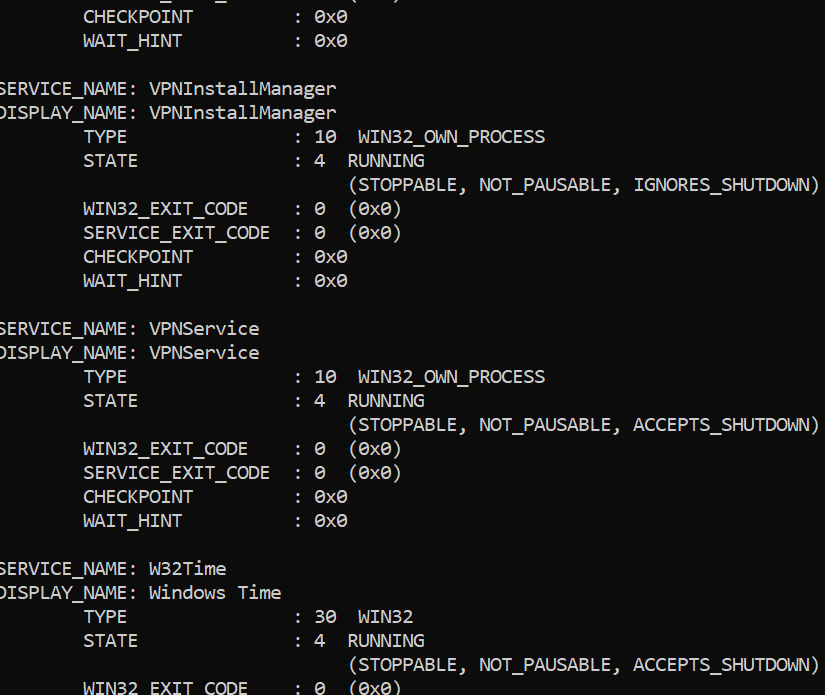Click ACCEPTS_SHUTDOWN under W32Time state
This screenshot has width=825, height=695.
point(721,664)
